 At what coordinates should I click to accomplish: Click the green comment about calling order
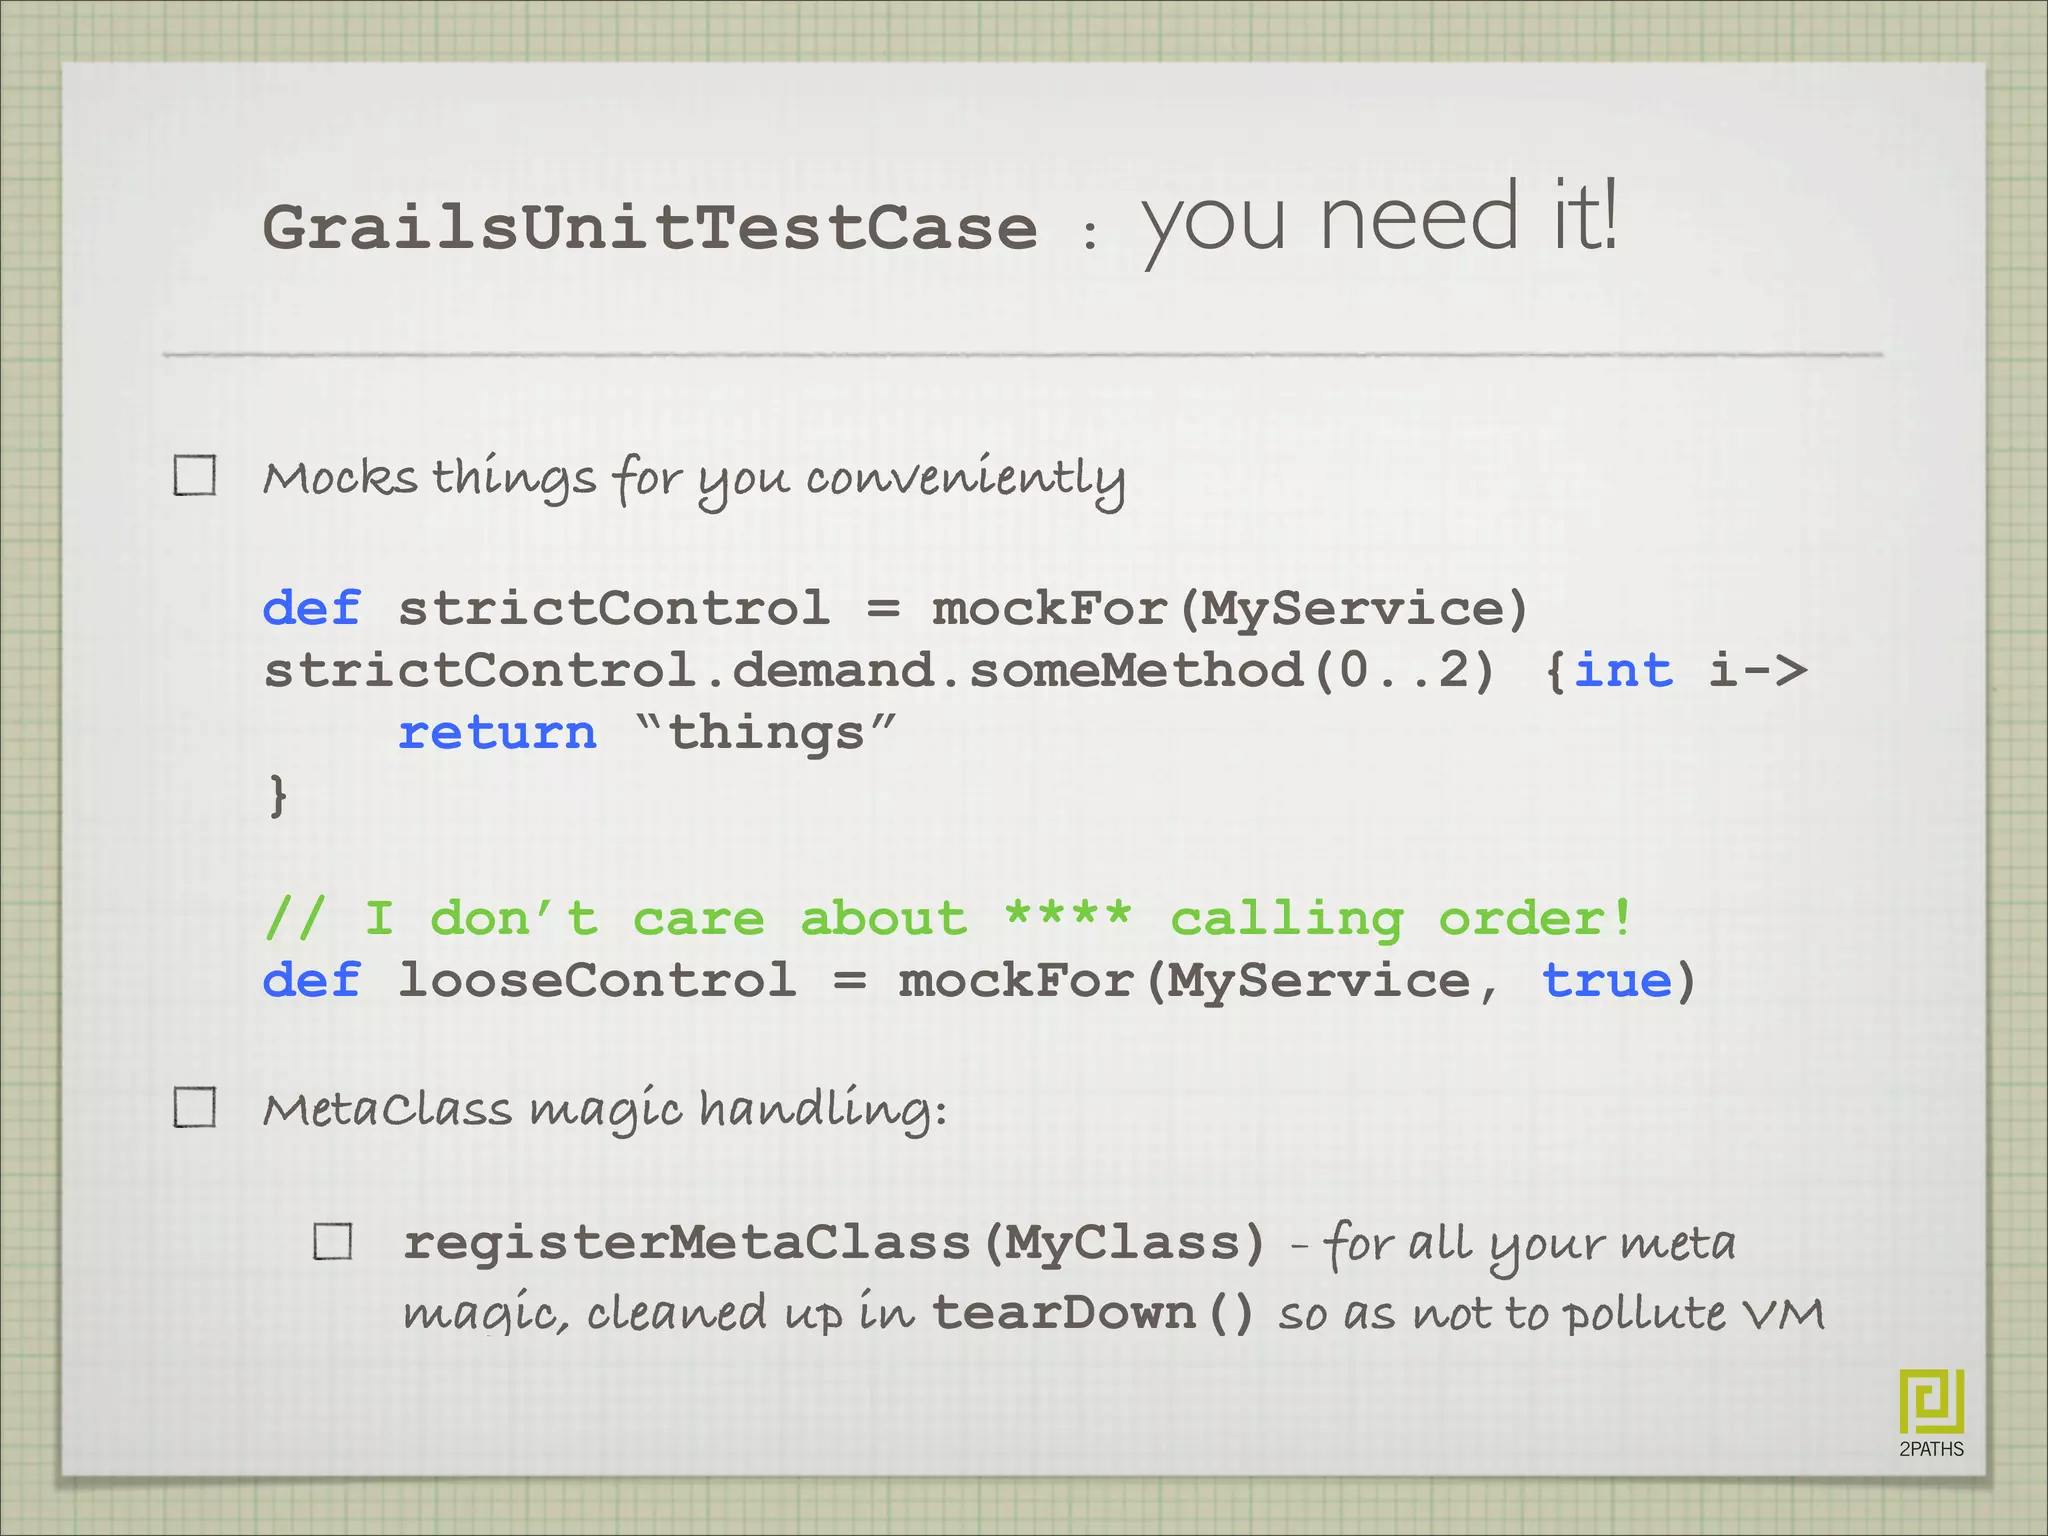(948, 919)
